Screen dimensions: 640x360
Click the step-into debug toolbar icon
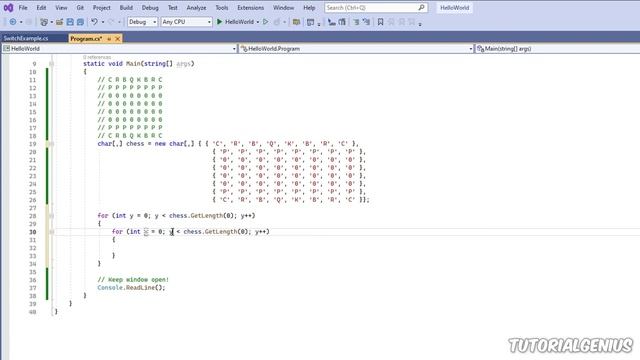(332, 22)
